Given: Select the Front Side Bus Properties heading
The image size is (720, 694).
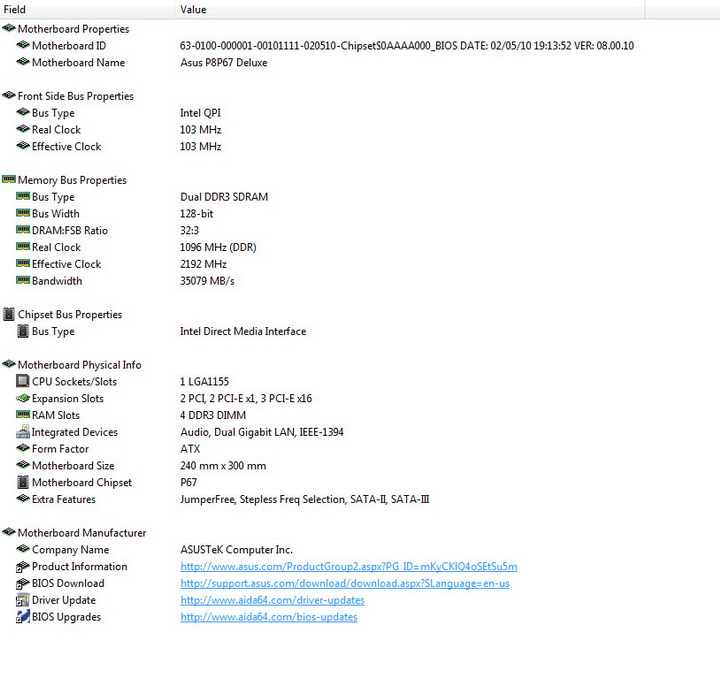Looking at the screenshot, I should pos(76,96).
